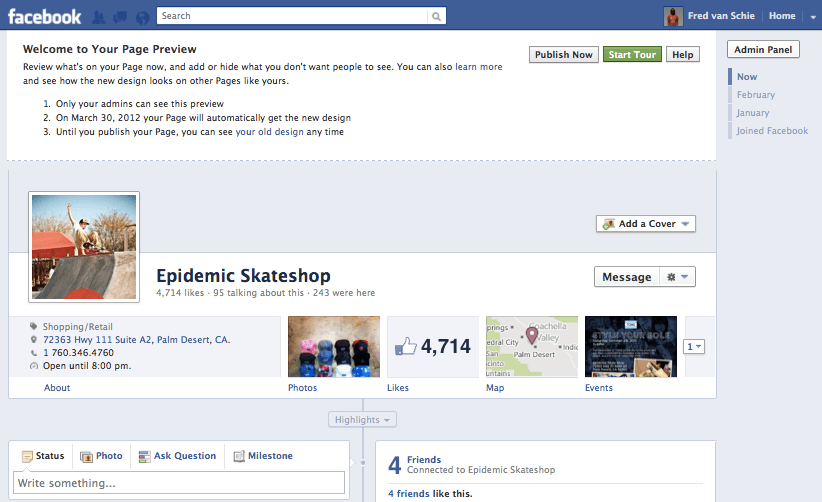Screen dimensions: 822x502
Task: Click the Ask Question icon
Action: pyautogui.click(x=144, y=456)
